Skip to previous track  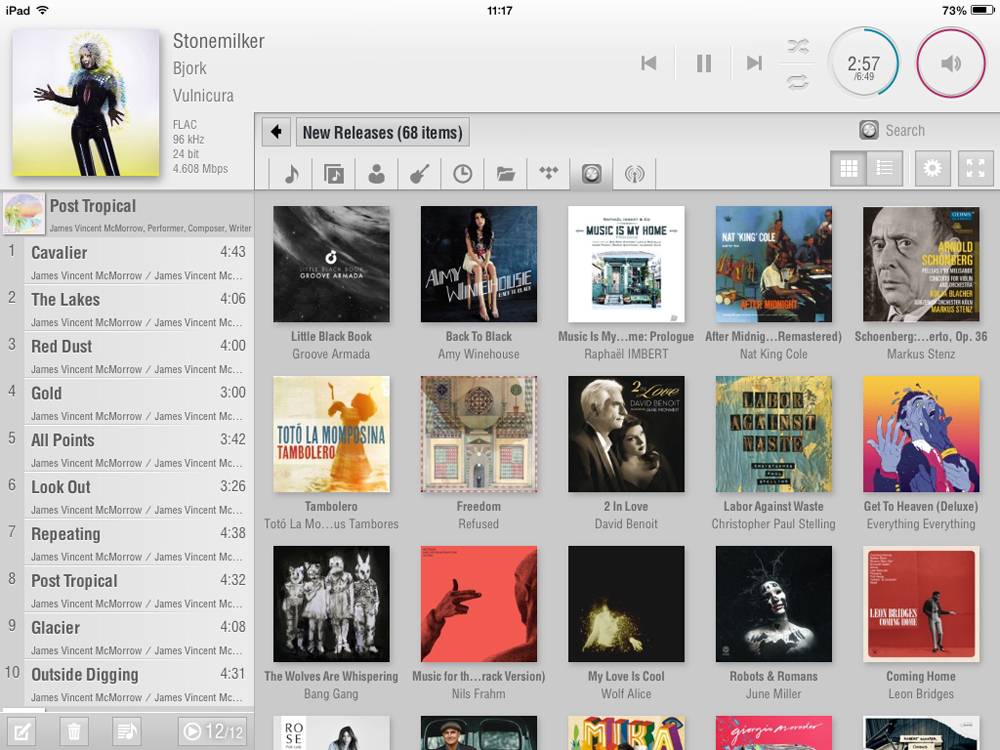[x=649, y=63]
